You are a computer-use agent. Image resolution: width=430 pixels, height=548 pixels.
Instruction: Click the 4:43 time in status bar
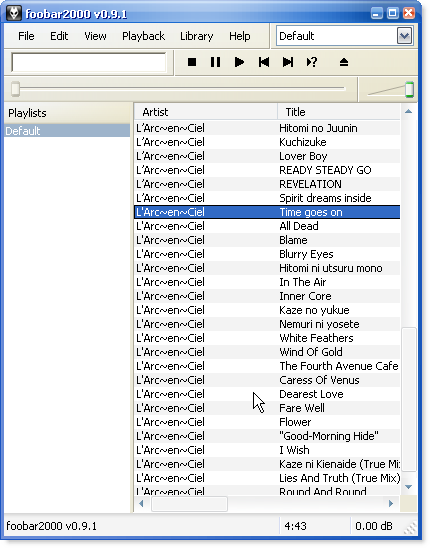coord(295,526)
